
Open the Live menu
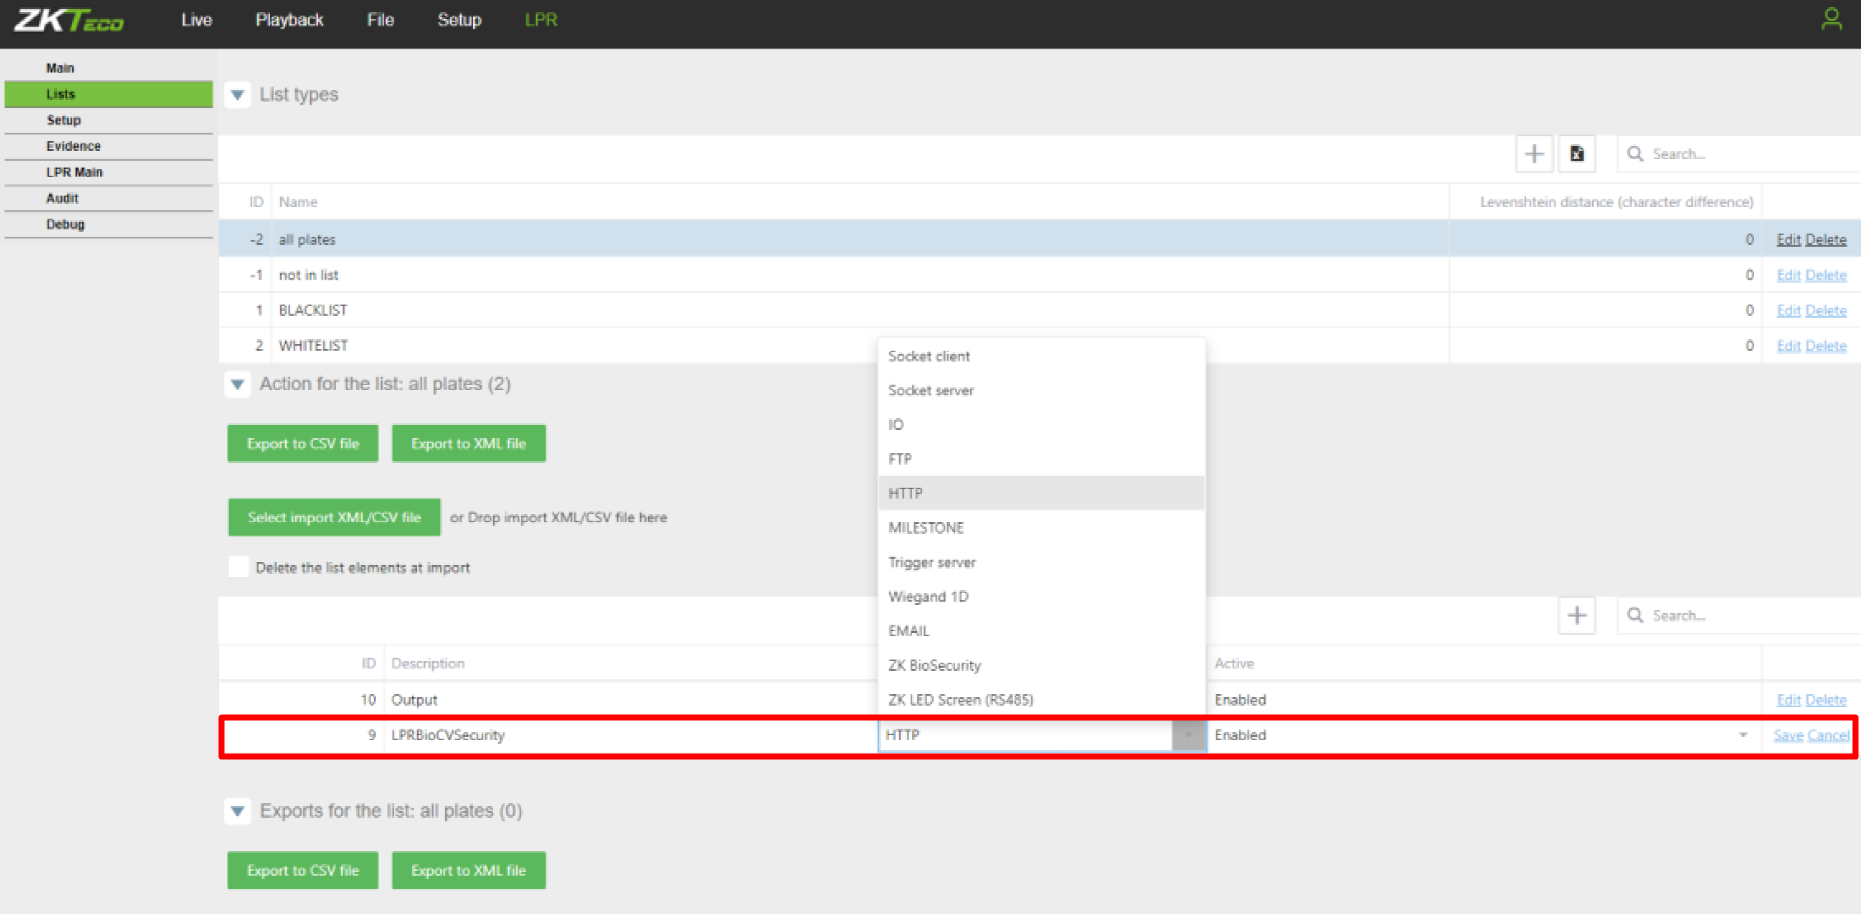(x=196, y=20)
